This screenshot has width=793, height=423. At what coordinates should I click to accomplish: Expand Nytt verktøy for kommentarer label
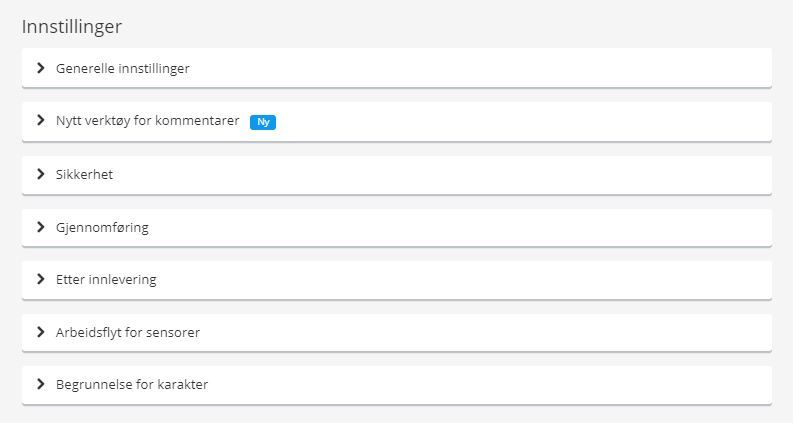(148, 121)
